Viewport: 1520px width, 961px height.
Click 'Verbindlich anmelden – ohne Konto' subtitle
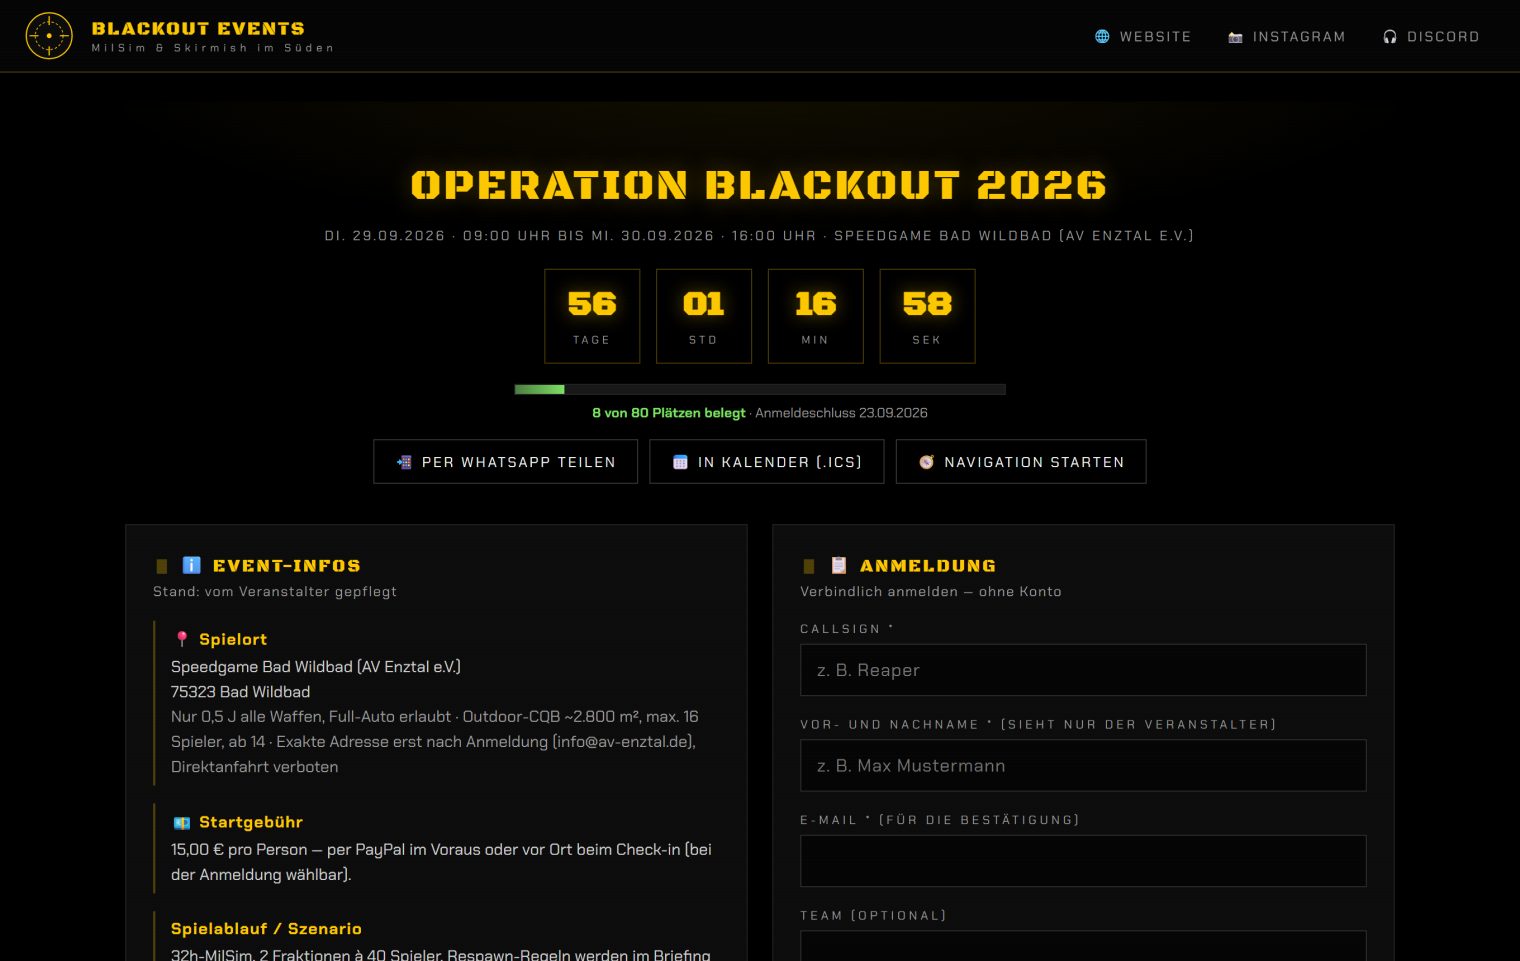point(931,592)
